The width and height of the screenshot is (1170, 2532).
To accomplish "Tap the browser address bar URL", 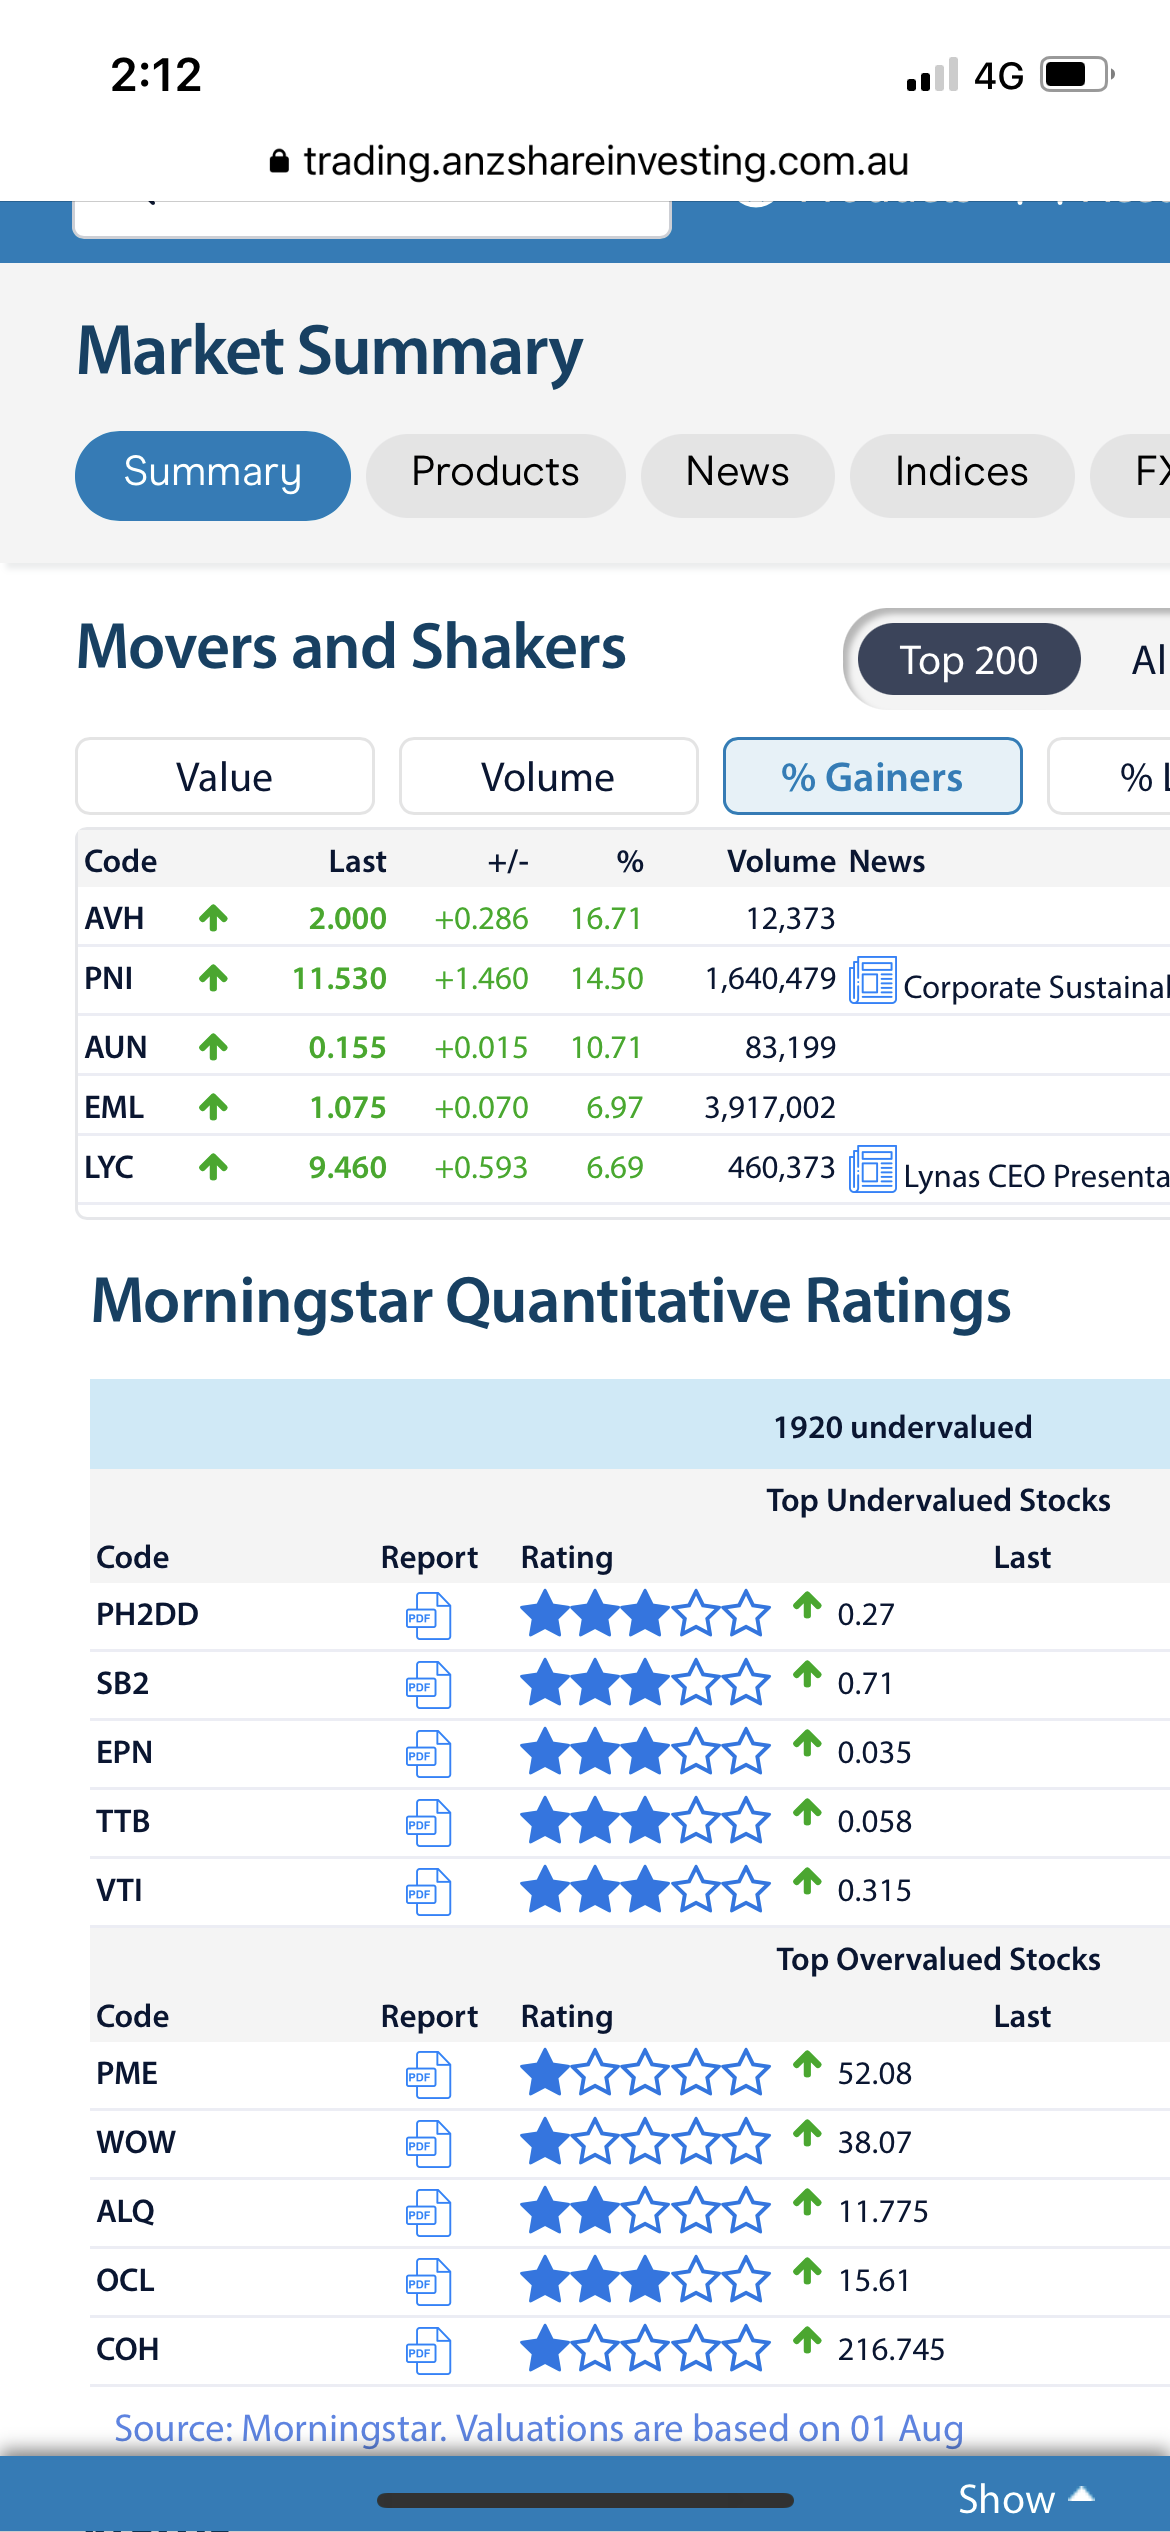I will (x=606, y=161).
